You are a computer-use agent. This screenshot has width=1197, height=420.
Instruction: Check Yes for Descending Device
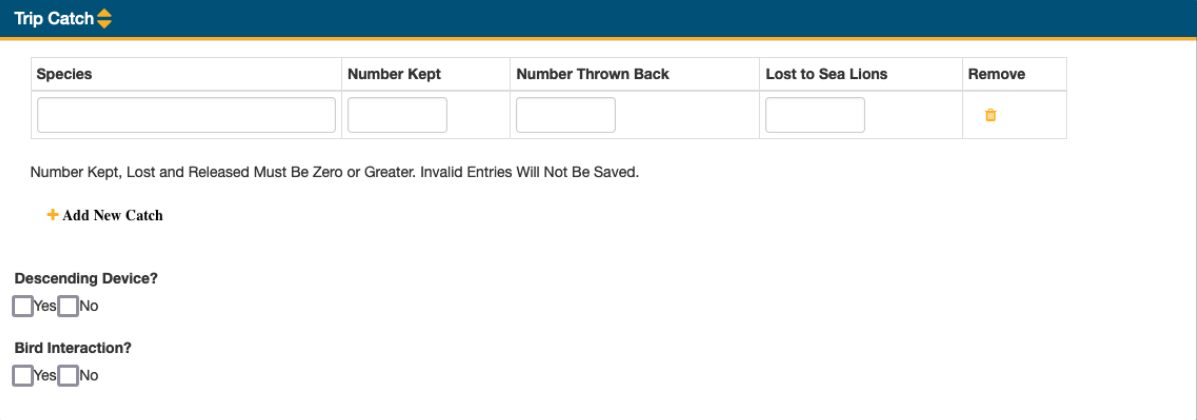tap(23, 306)
